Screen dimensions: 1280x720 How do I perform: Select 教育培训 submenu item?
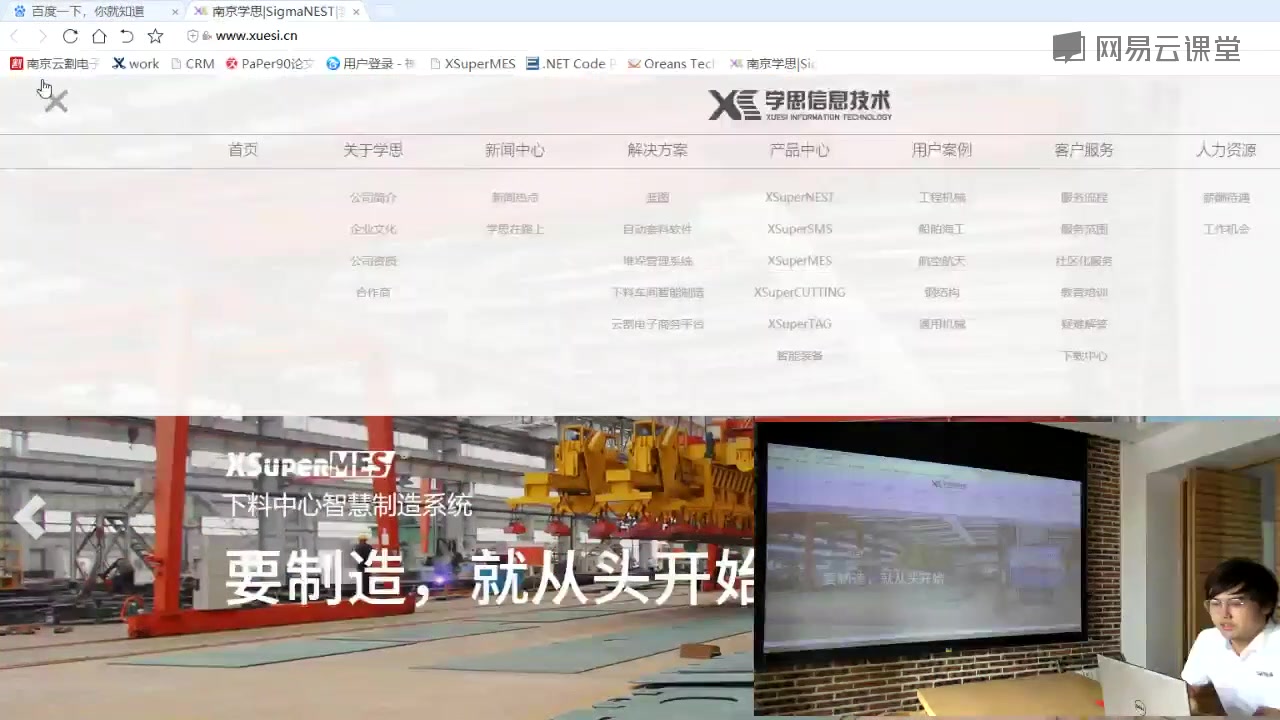pyautogui.click(x=1084, y=293)
